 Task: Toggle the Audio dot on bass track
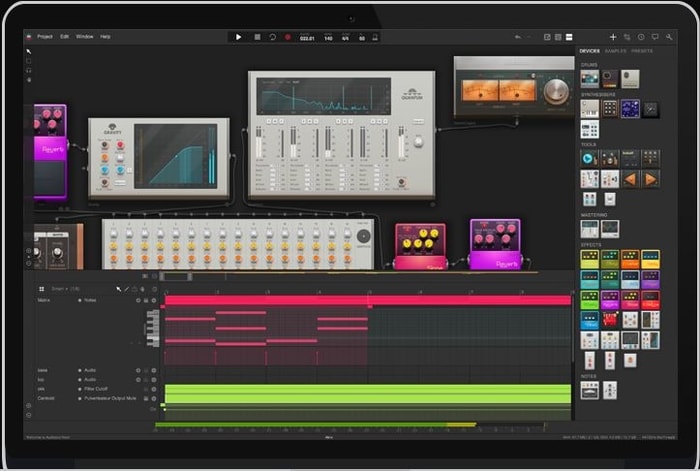click(80, 370)
